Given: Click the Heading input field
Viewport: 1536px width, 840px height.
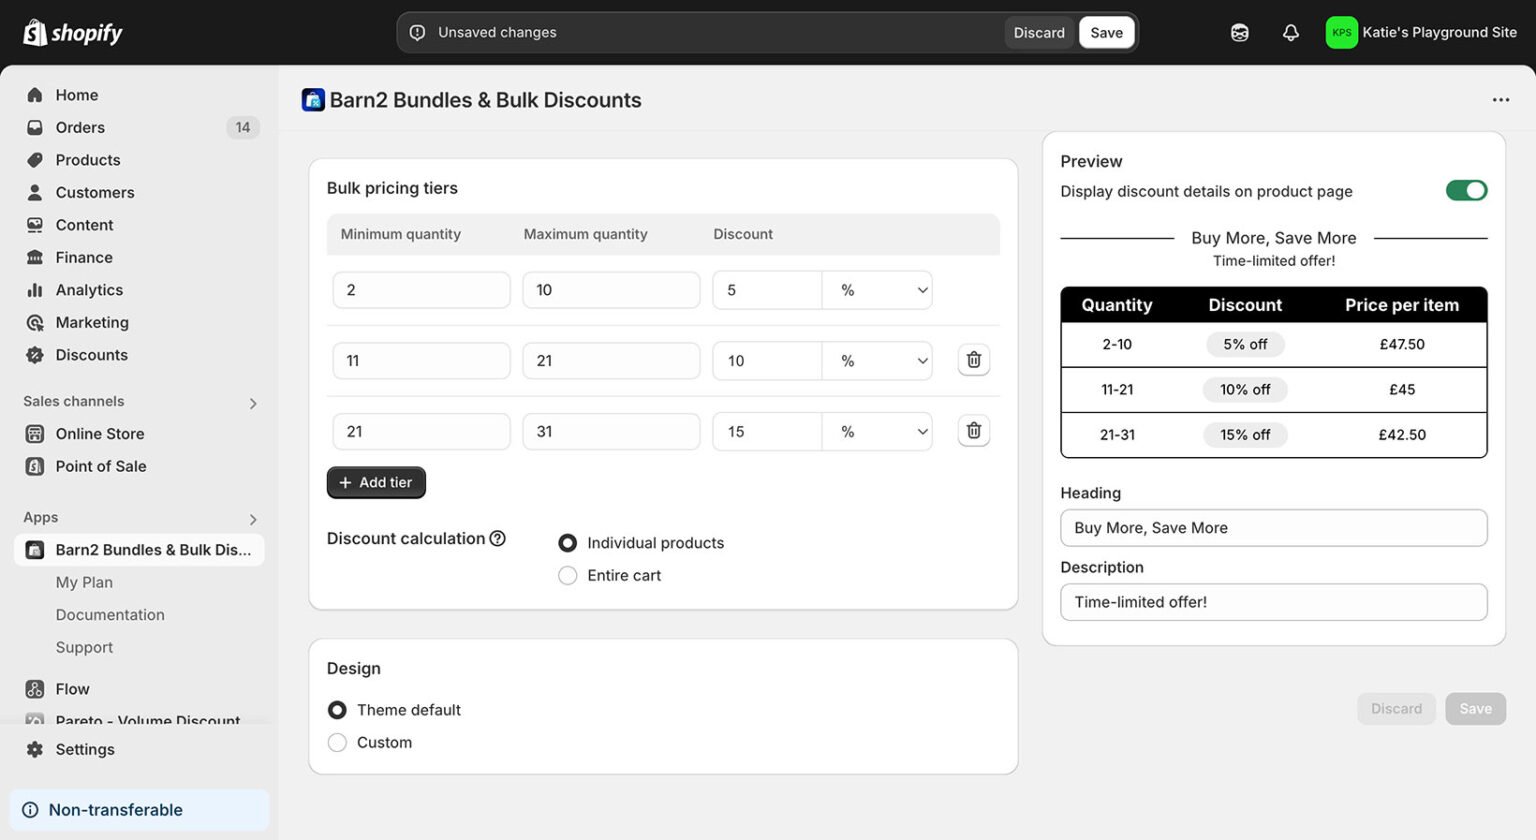Looking at the screenshot, I should pyautogui.click(x=1272, y=527).
